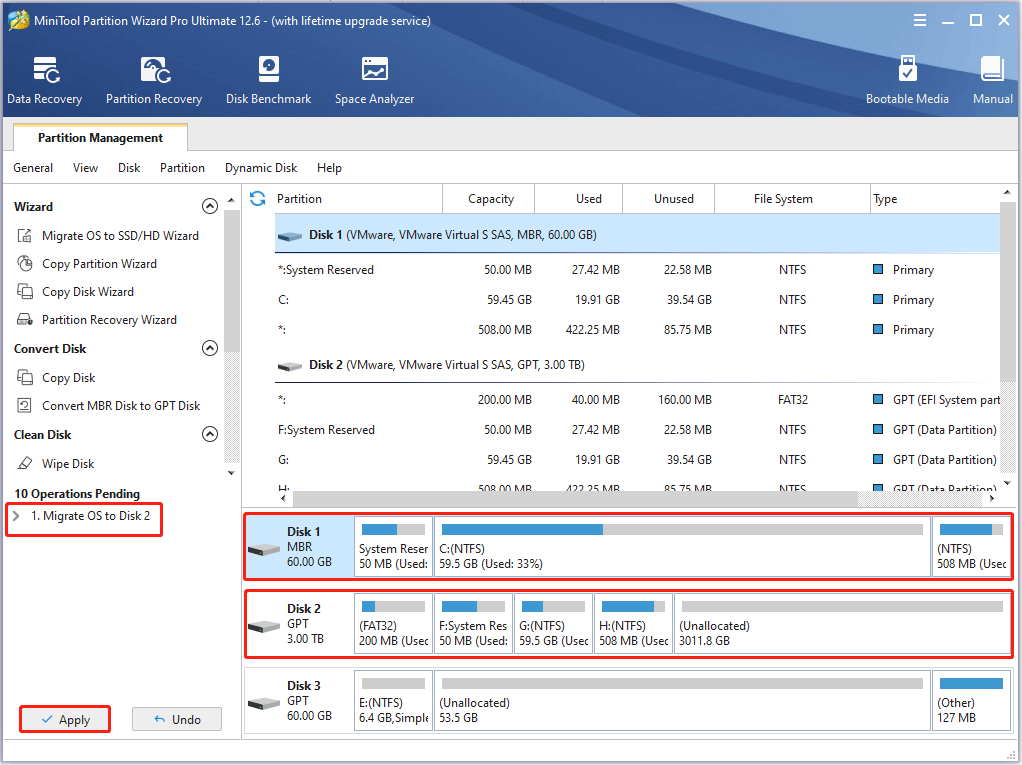Click the (Other) 127 MB block on Disk 3
1022x765 pixels.
971,700
